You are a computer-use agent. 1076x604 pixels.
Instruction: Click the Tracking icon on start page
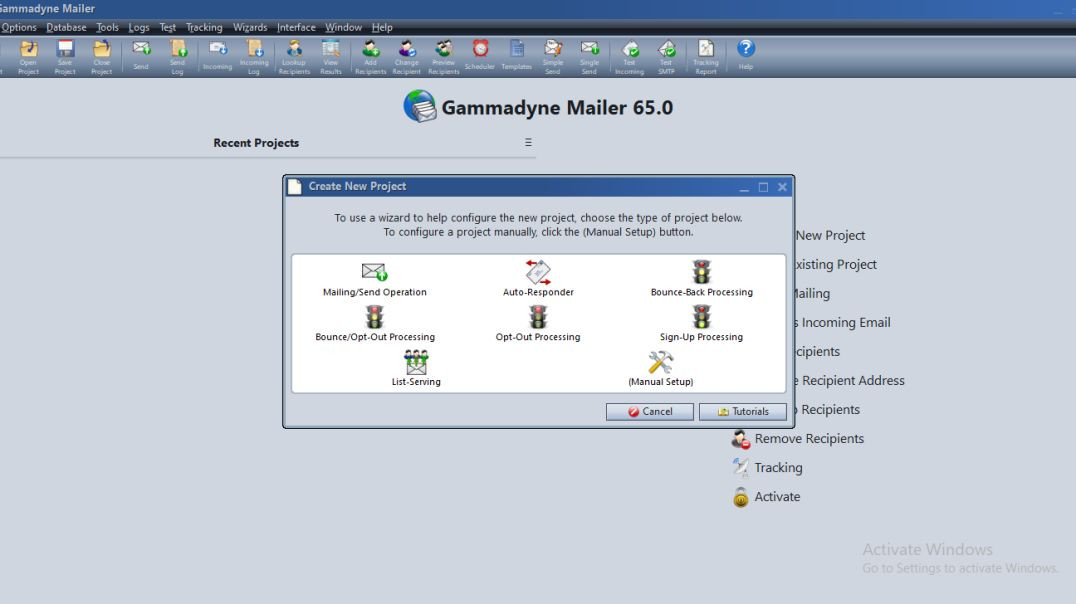point(740,467)
